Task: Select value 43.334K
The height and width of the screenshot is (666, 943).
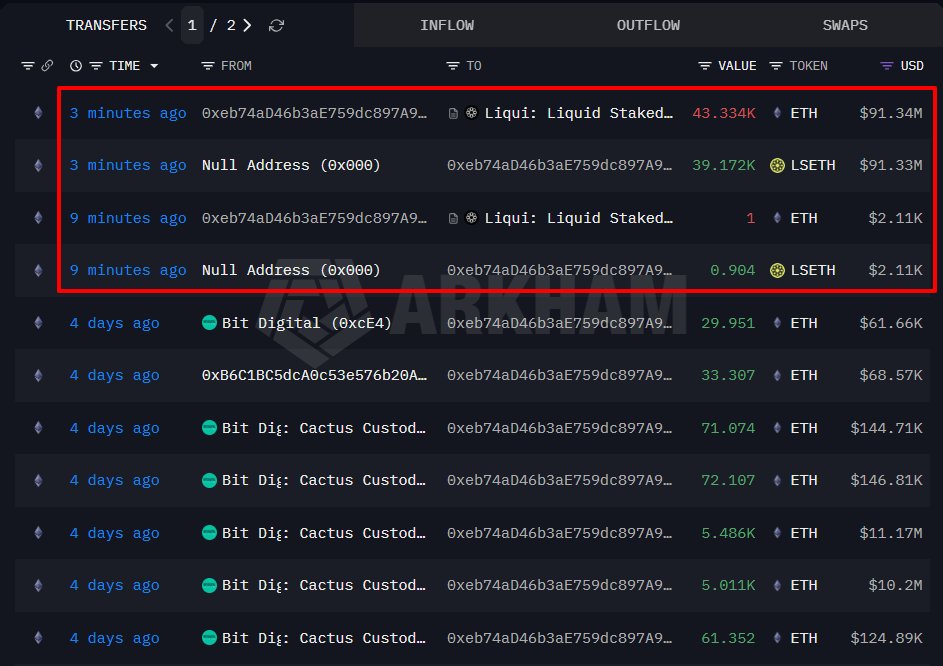Action: 723,113
